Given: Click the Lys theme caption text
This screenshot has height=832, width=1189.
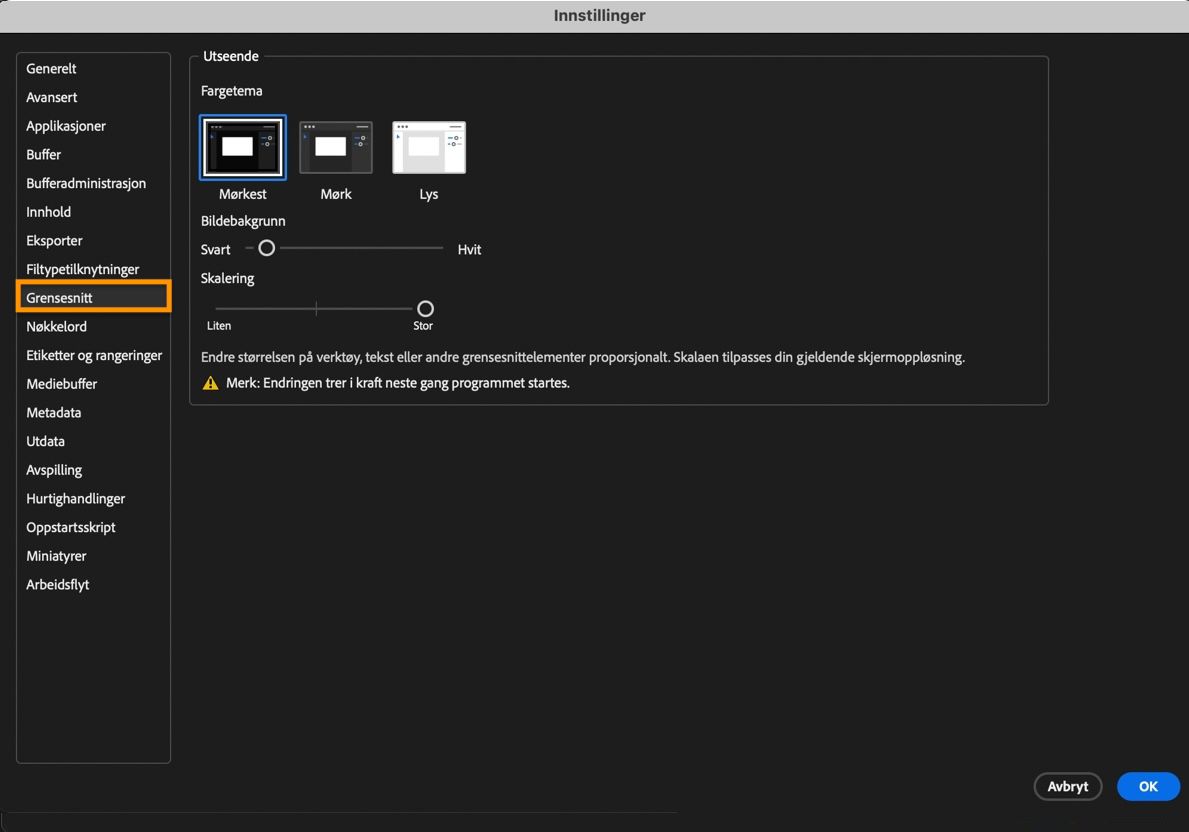Looking at the screenshot, I should tap(428, 194).
